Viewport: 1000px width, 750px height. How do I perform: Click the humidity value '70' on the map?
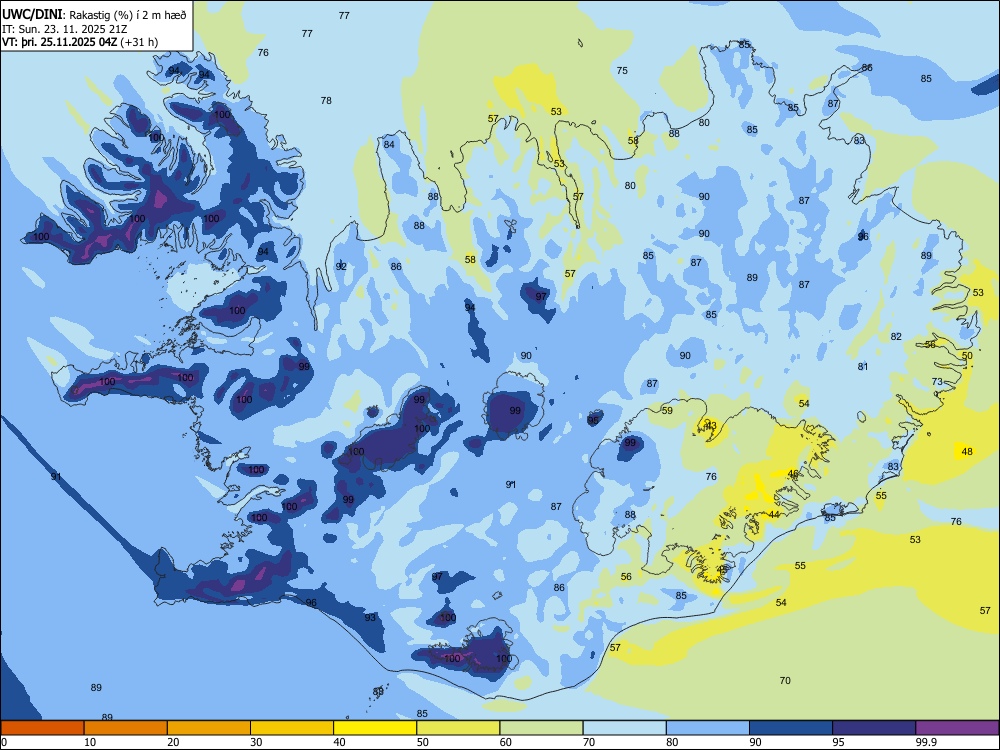[x=785, y=681]
